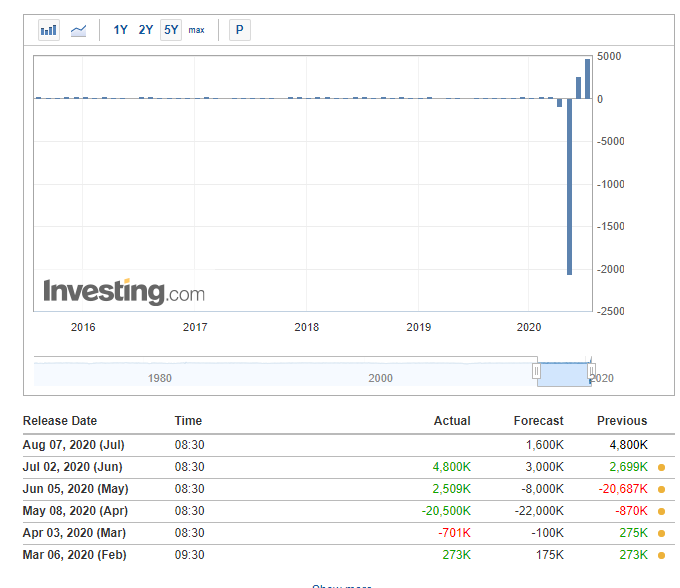Screen dimensions: 680x588
Task: Select the 1Y time range
Action: click(x=120, y=30)
